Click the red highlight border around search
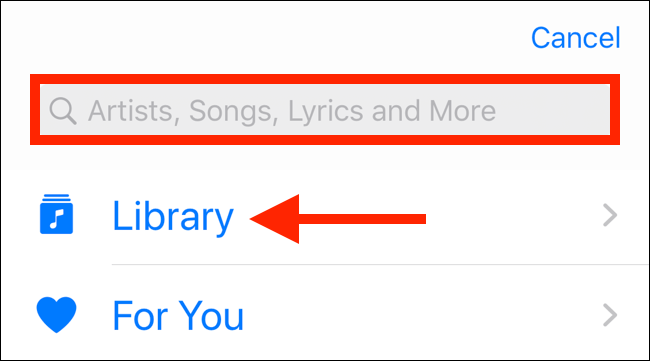This screenshot has height=361, width=650. coord(325,79)
